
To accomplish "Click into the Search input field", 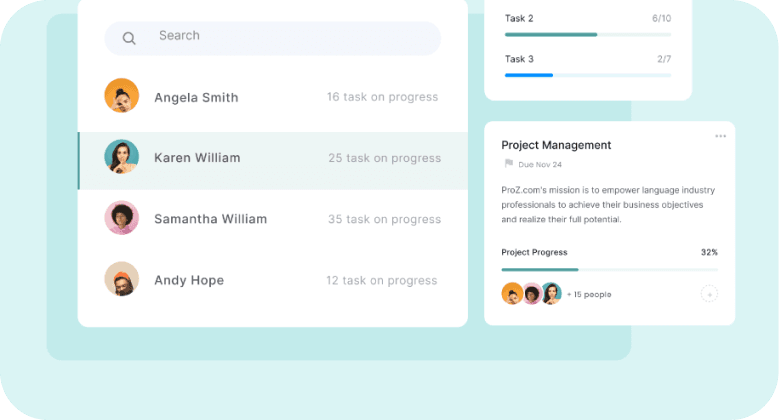I will pos(290,37).
